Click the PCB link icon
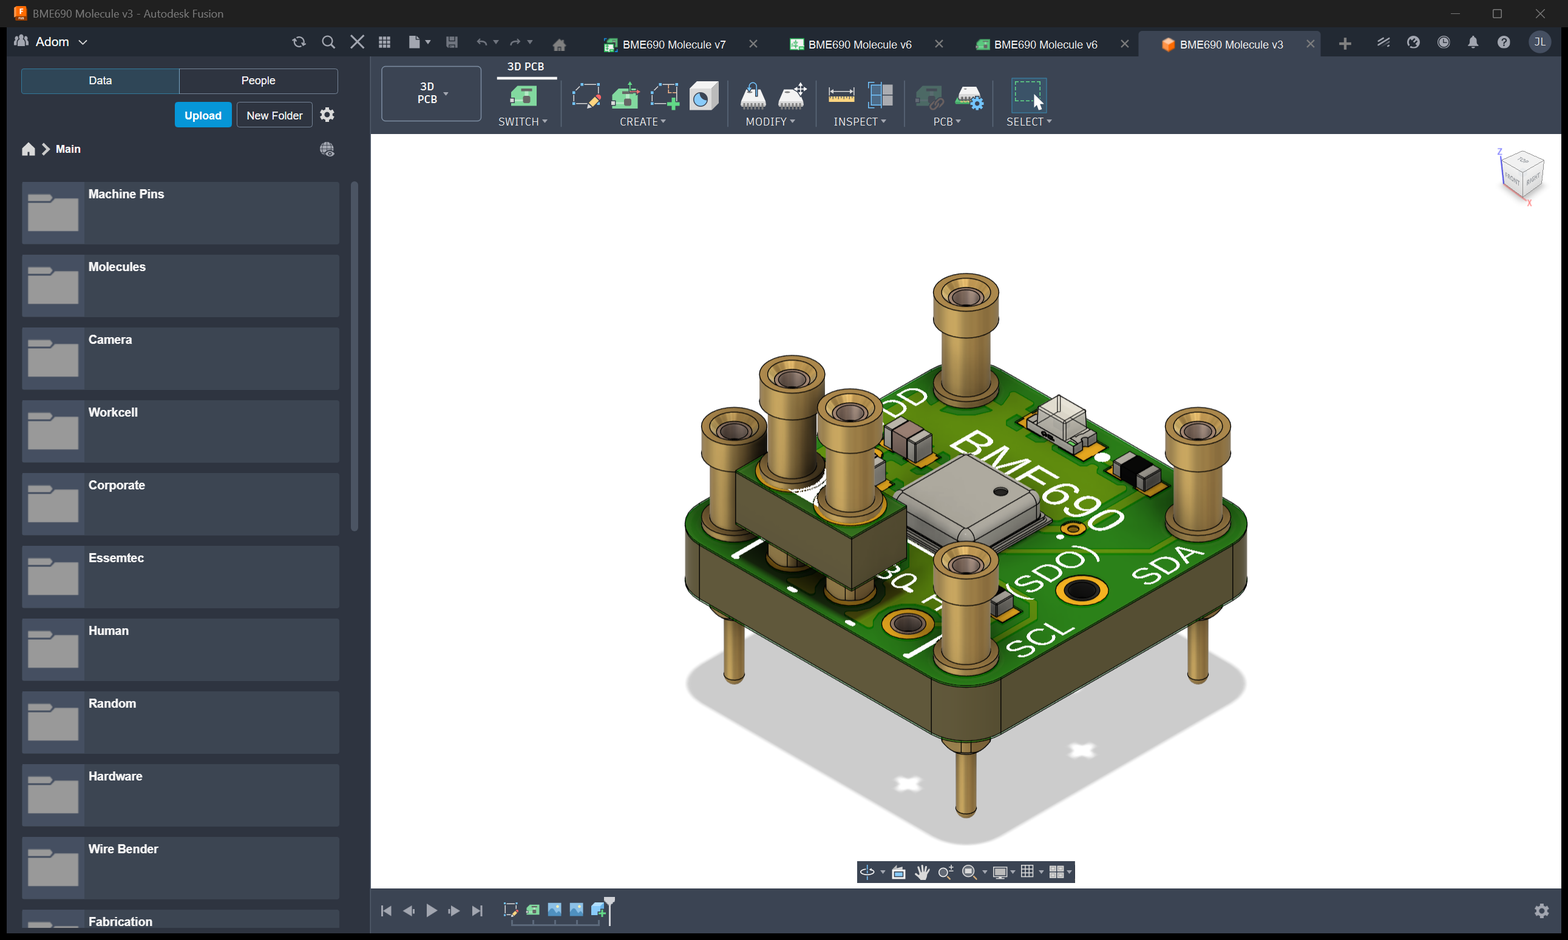This screenshot has height=940, width=1568. [929, 97]
